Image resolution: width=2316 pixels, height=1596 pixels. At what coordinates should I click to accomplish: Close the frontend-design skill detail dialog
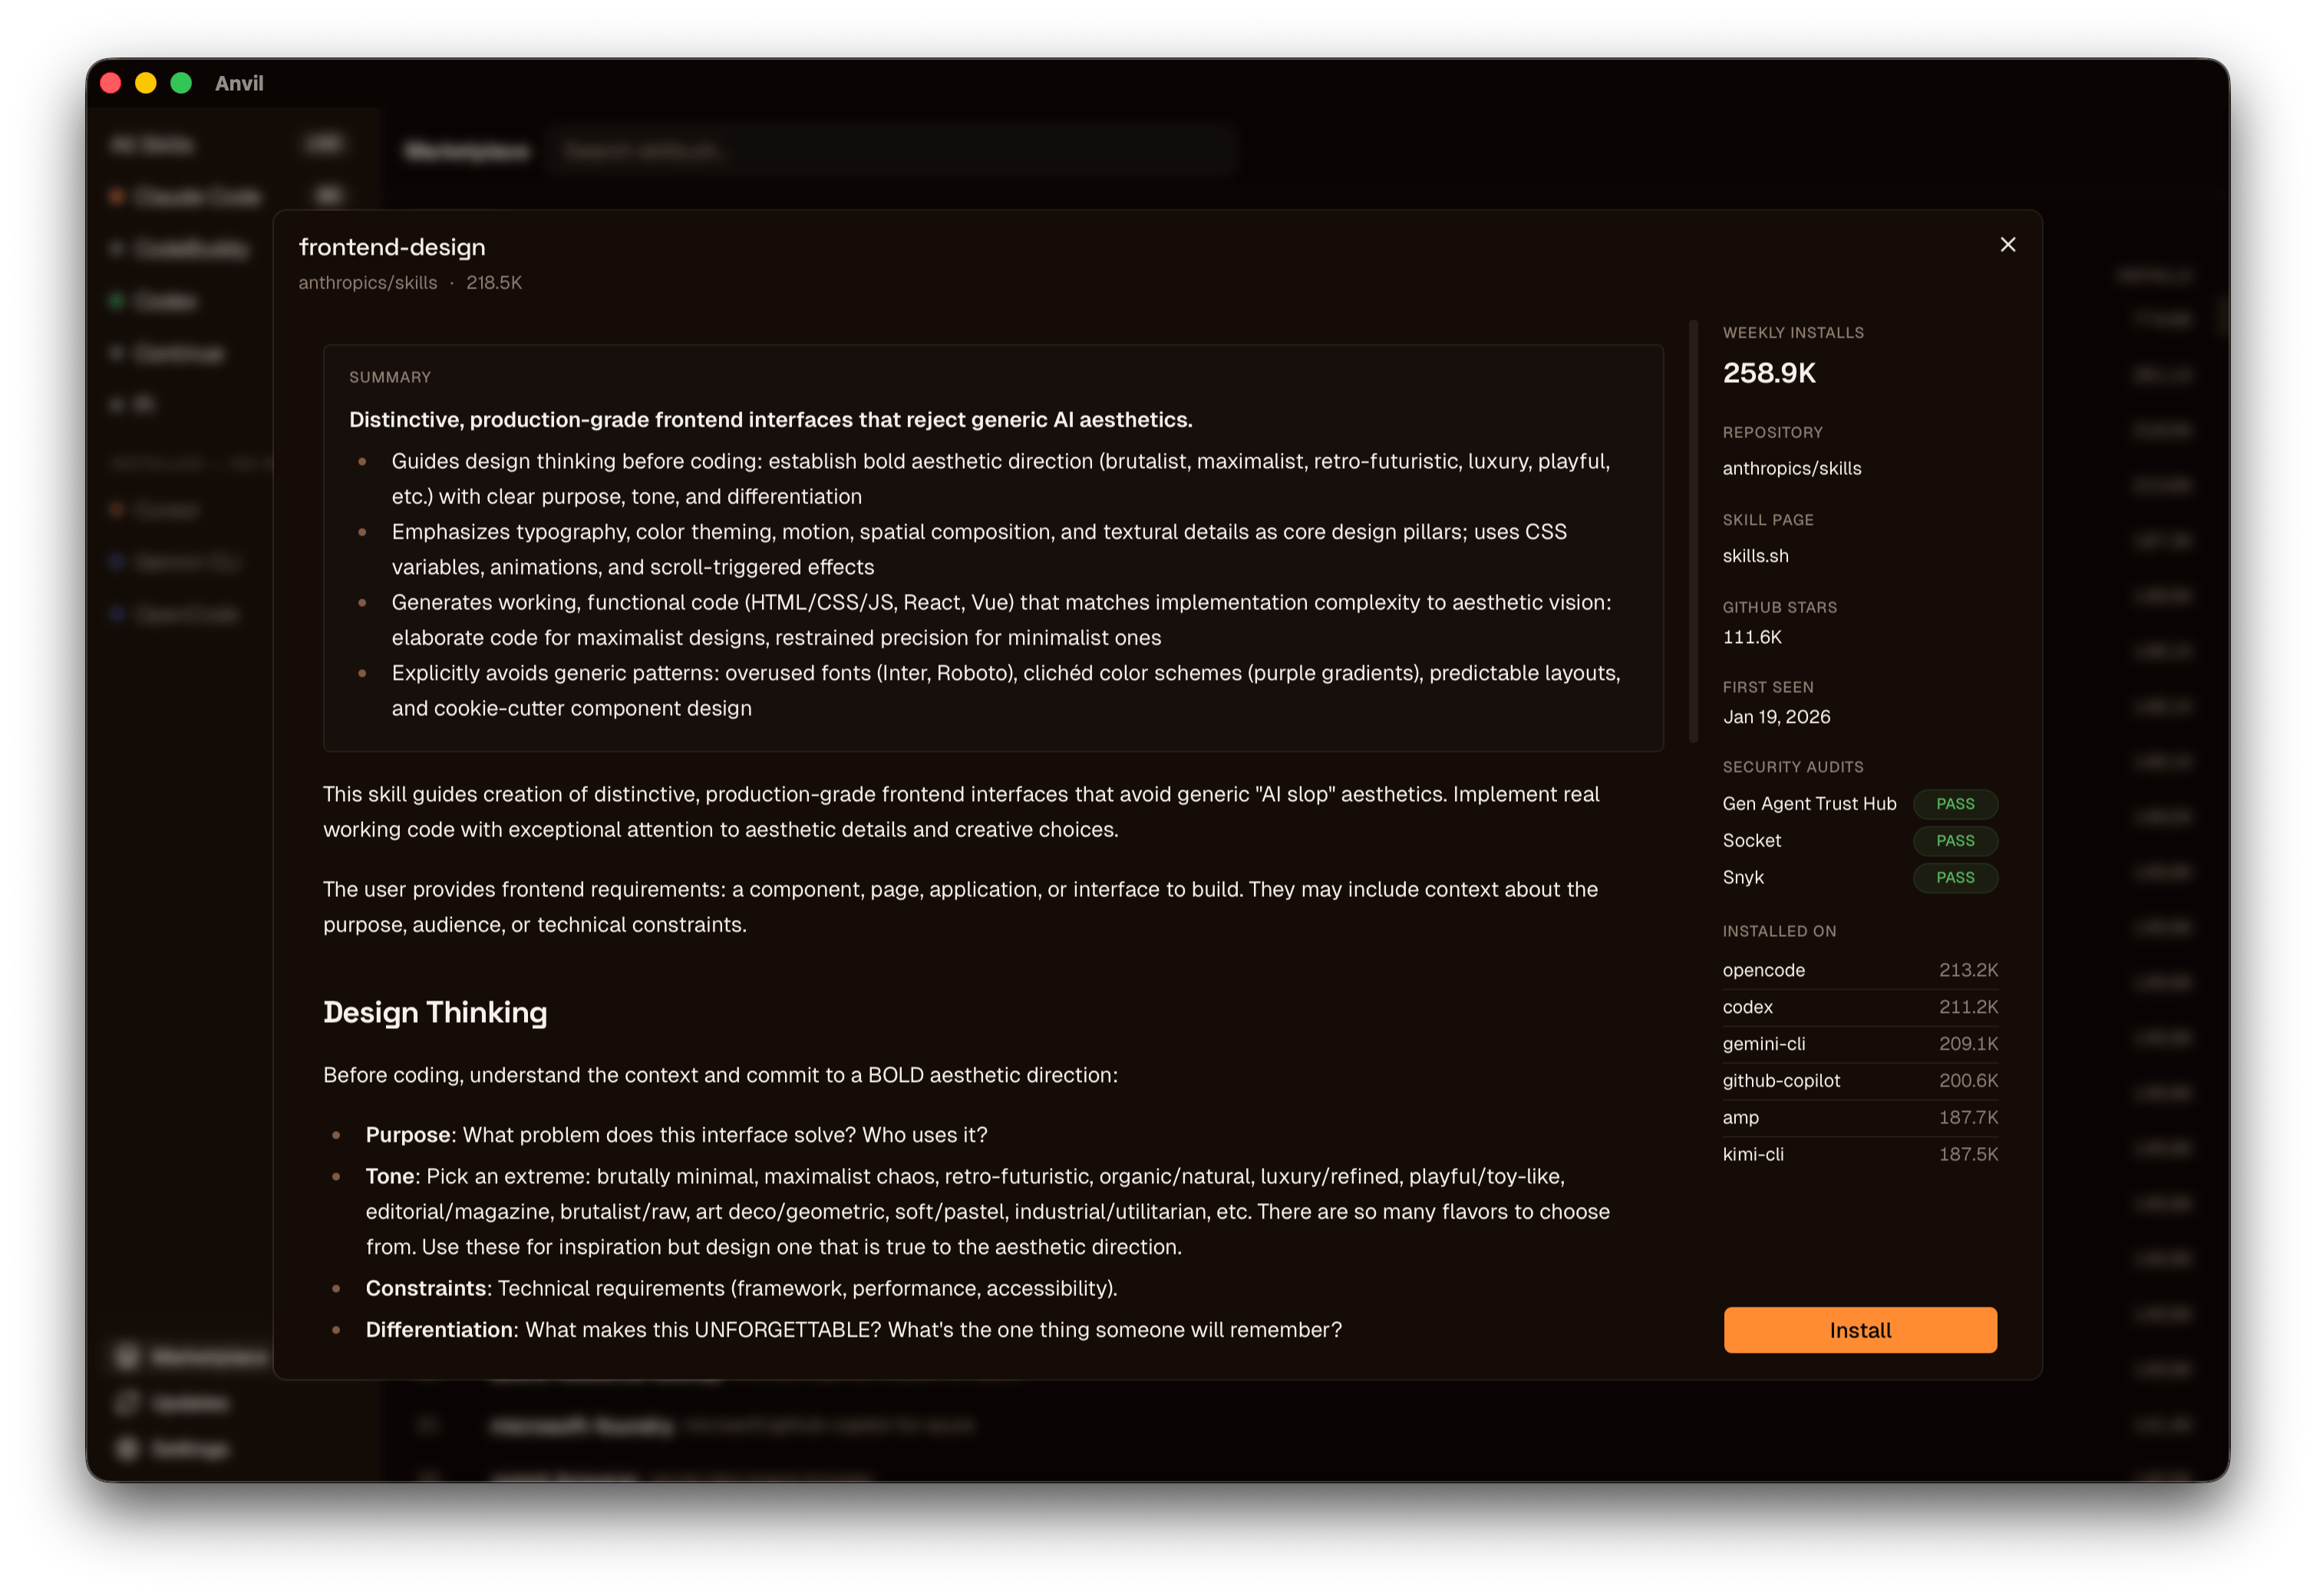[2008, 244]
